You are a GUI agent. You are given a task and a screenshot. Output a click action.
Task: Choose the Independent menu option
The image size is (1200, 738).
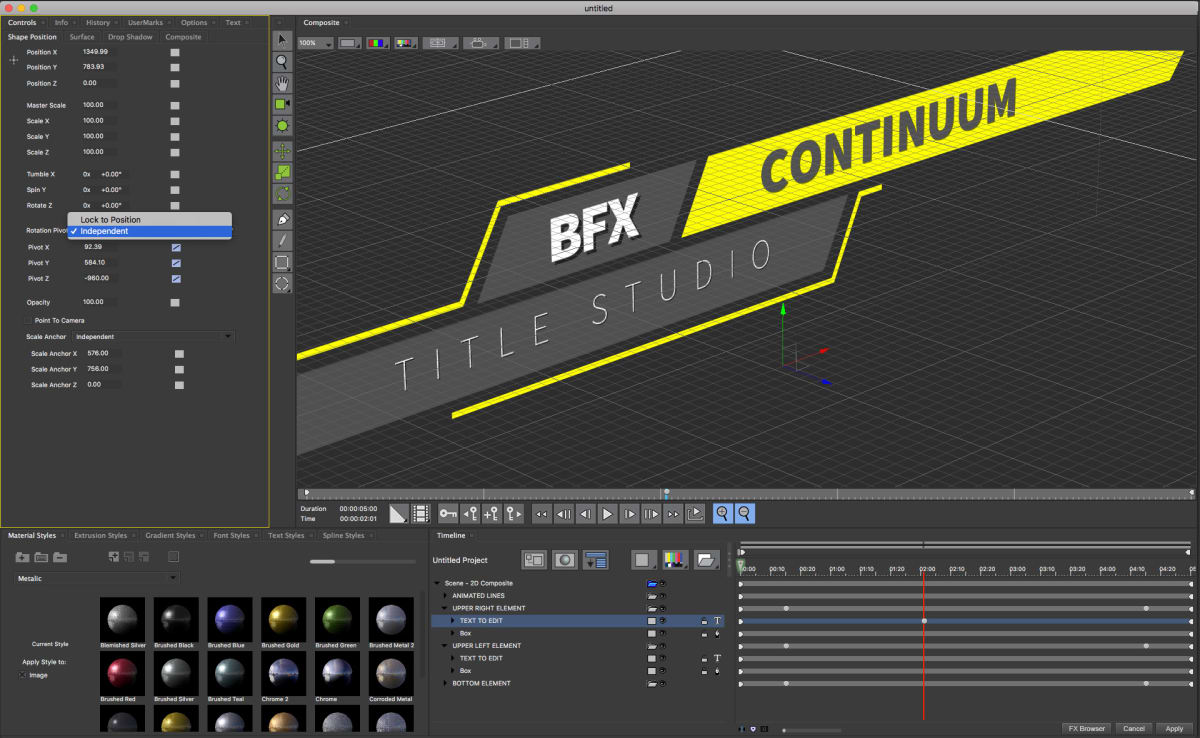click(149, 231)
